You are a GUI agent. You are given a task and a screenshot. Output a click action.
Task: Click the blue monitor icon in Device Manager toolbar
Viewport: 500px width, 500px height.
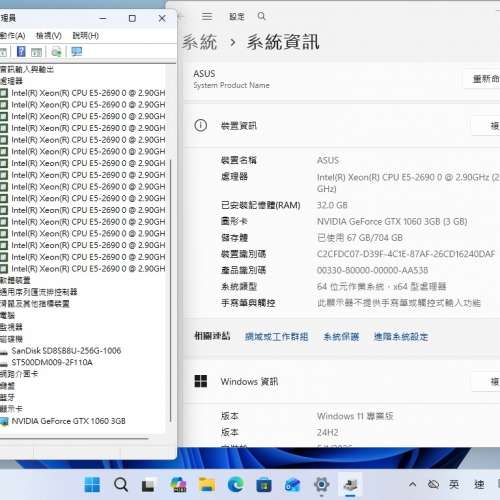(77, 52)
